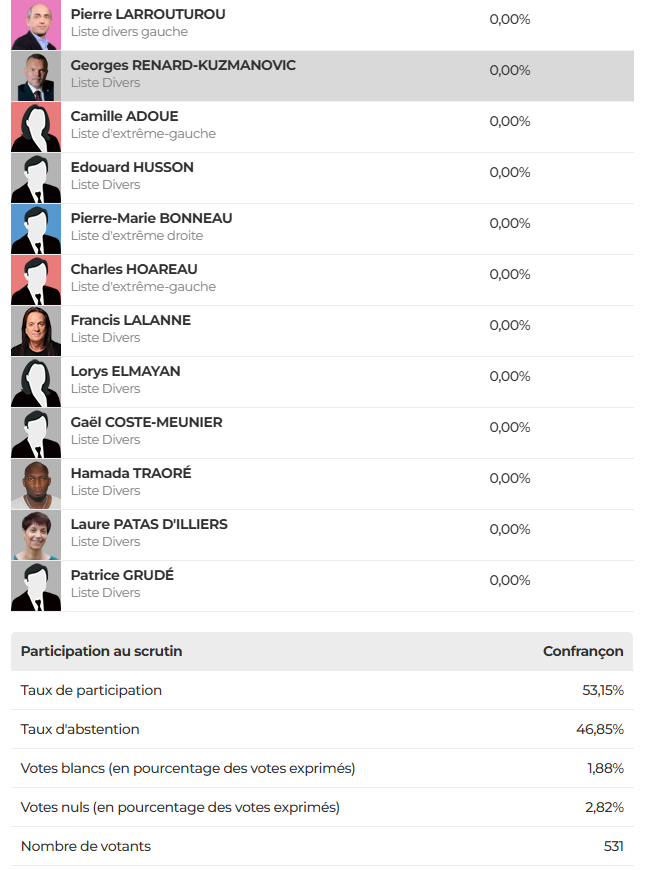The height and width of the screenshot is (870, 648).
Task: Click the Participation au scrutin header
Action: pyautogui.click(x=102, y=651)
